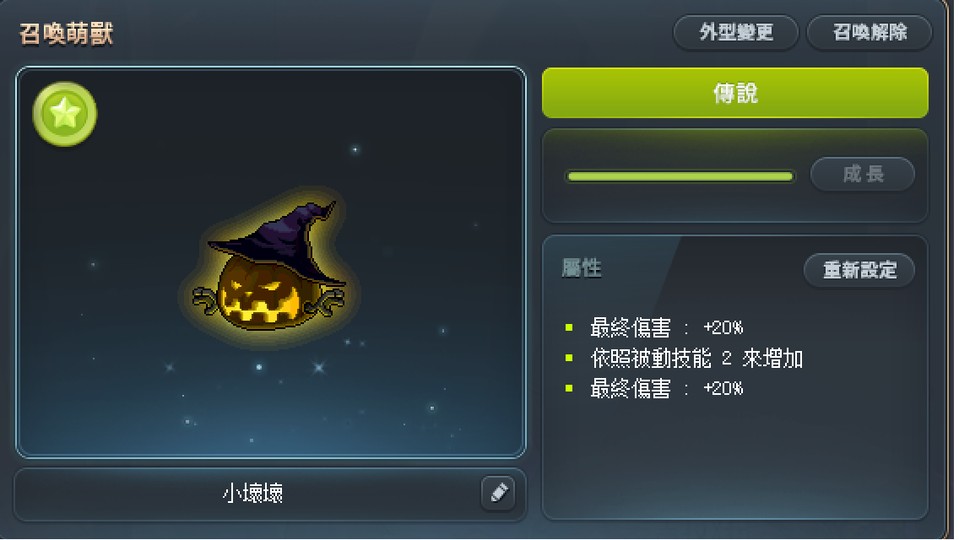Viewport: 959px width, 540px height.
Task: Click green bullet beside first 最終傷害 line
Action: 569,328
